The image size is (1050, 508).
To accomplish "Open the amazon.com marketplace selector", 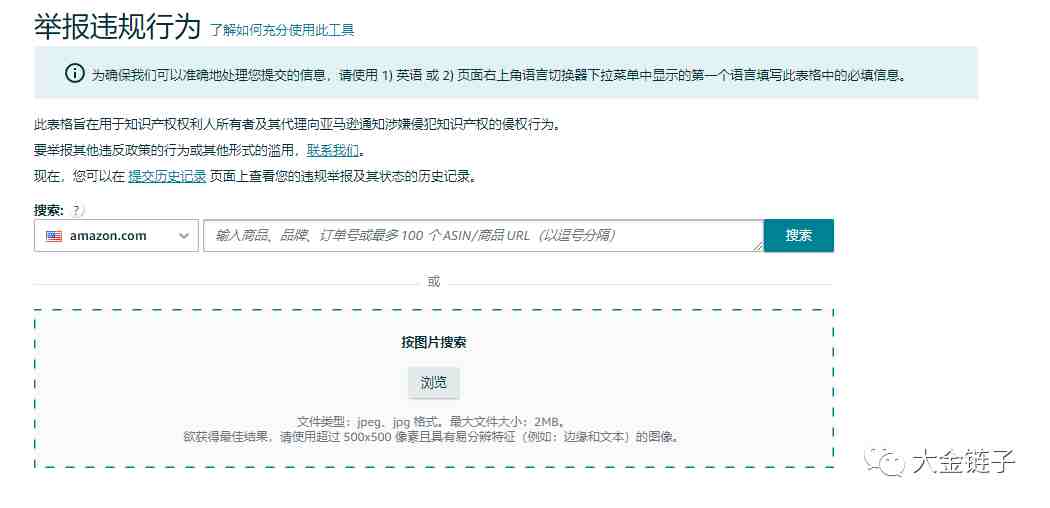I will tap(116, 236).
